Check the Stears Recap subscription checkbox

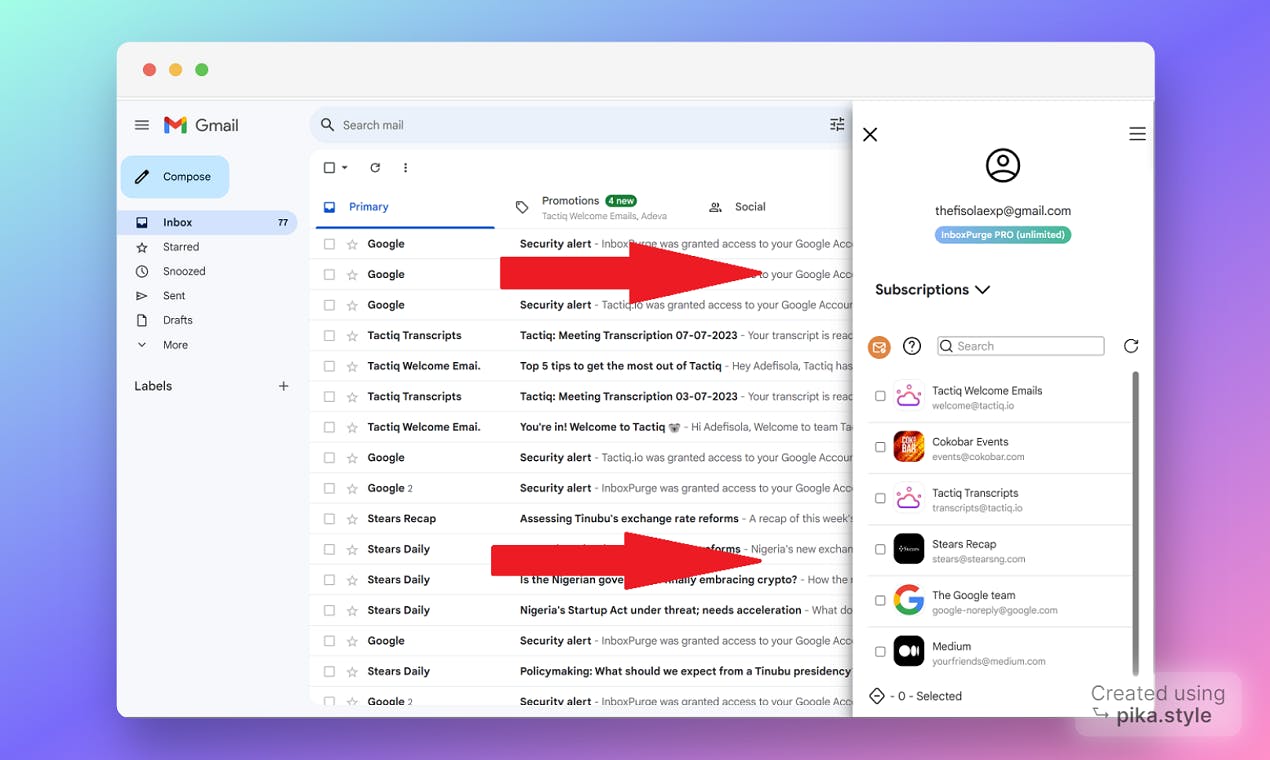[880, 549]
